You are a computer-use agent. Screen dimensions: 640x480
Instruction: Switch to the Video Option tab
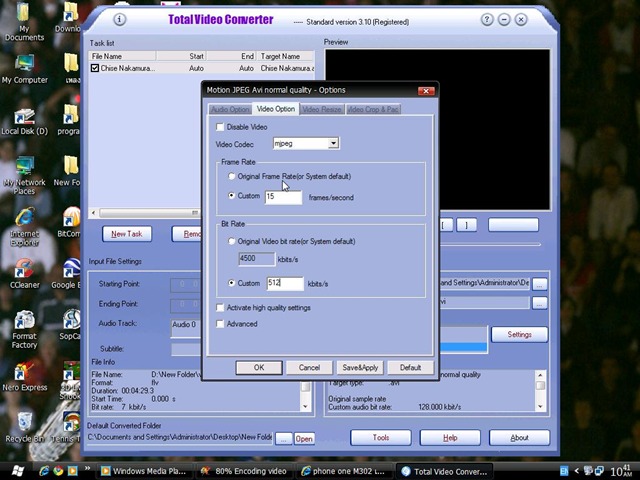point(276,109)
